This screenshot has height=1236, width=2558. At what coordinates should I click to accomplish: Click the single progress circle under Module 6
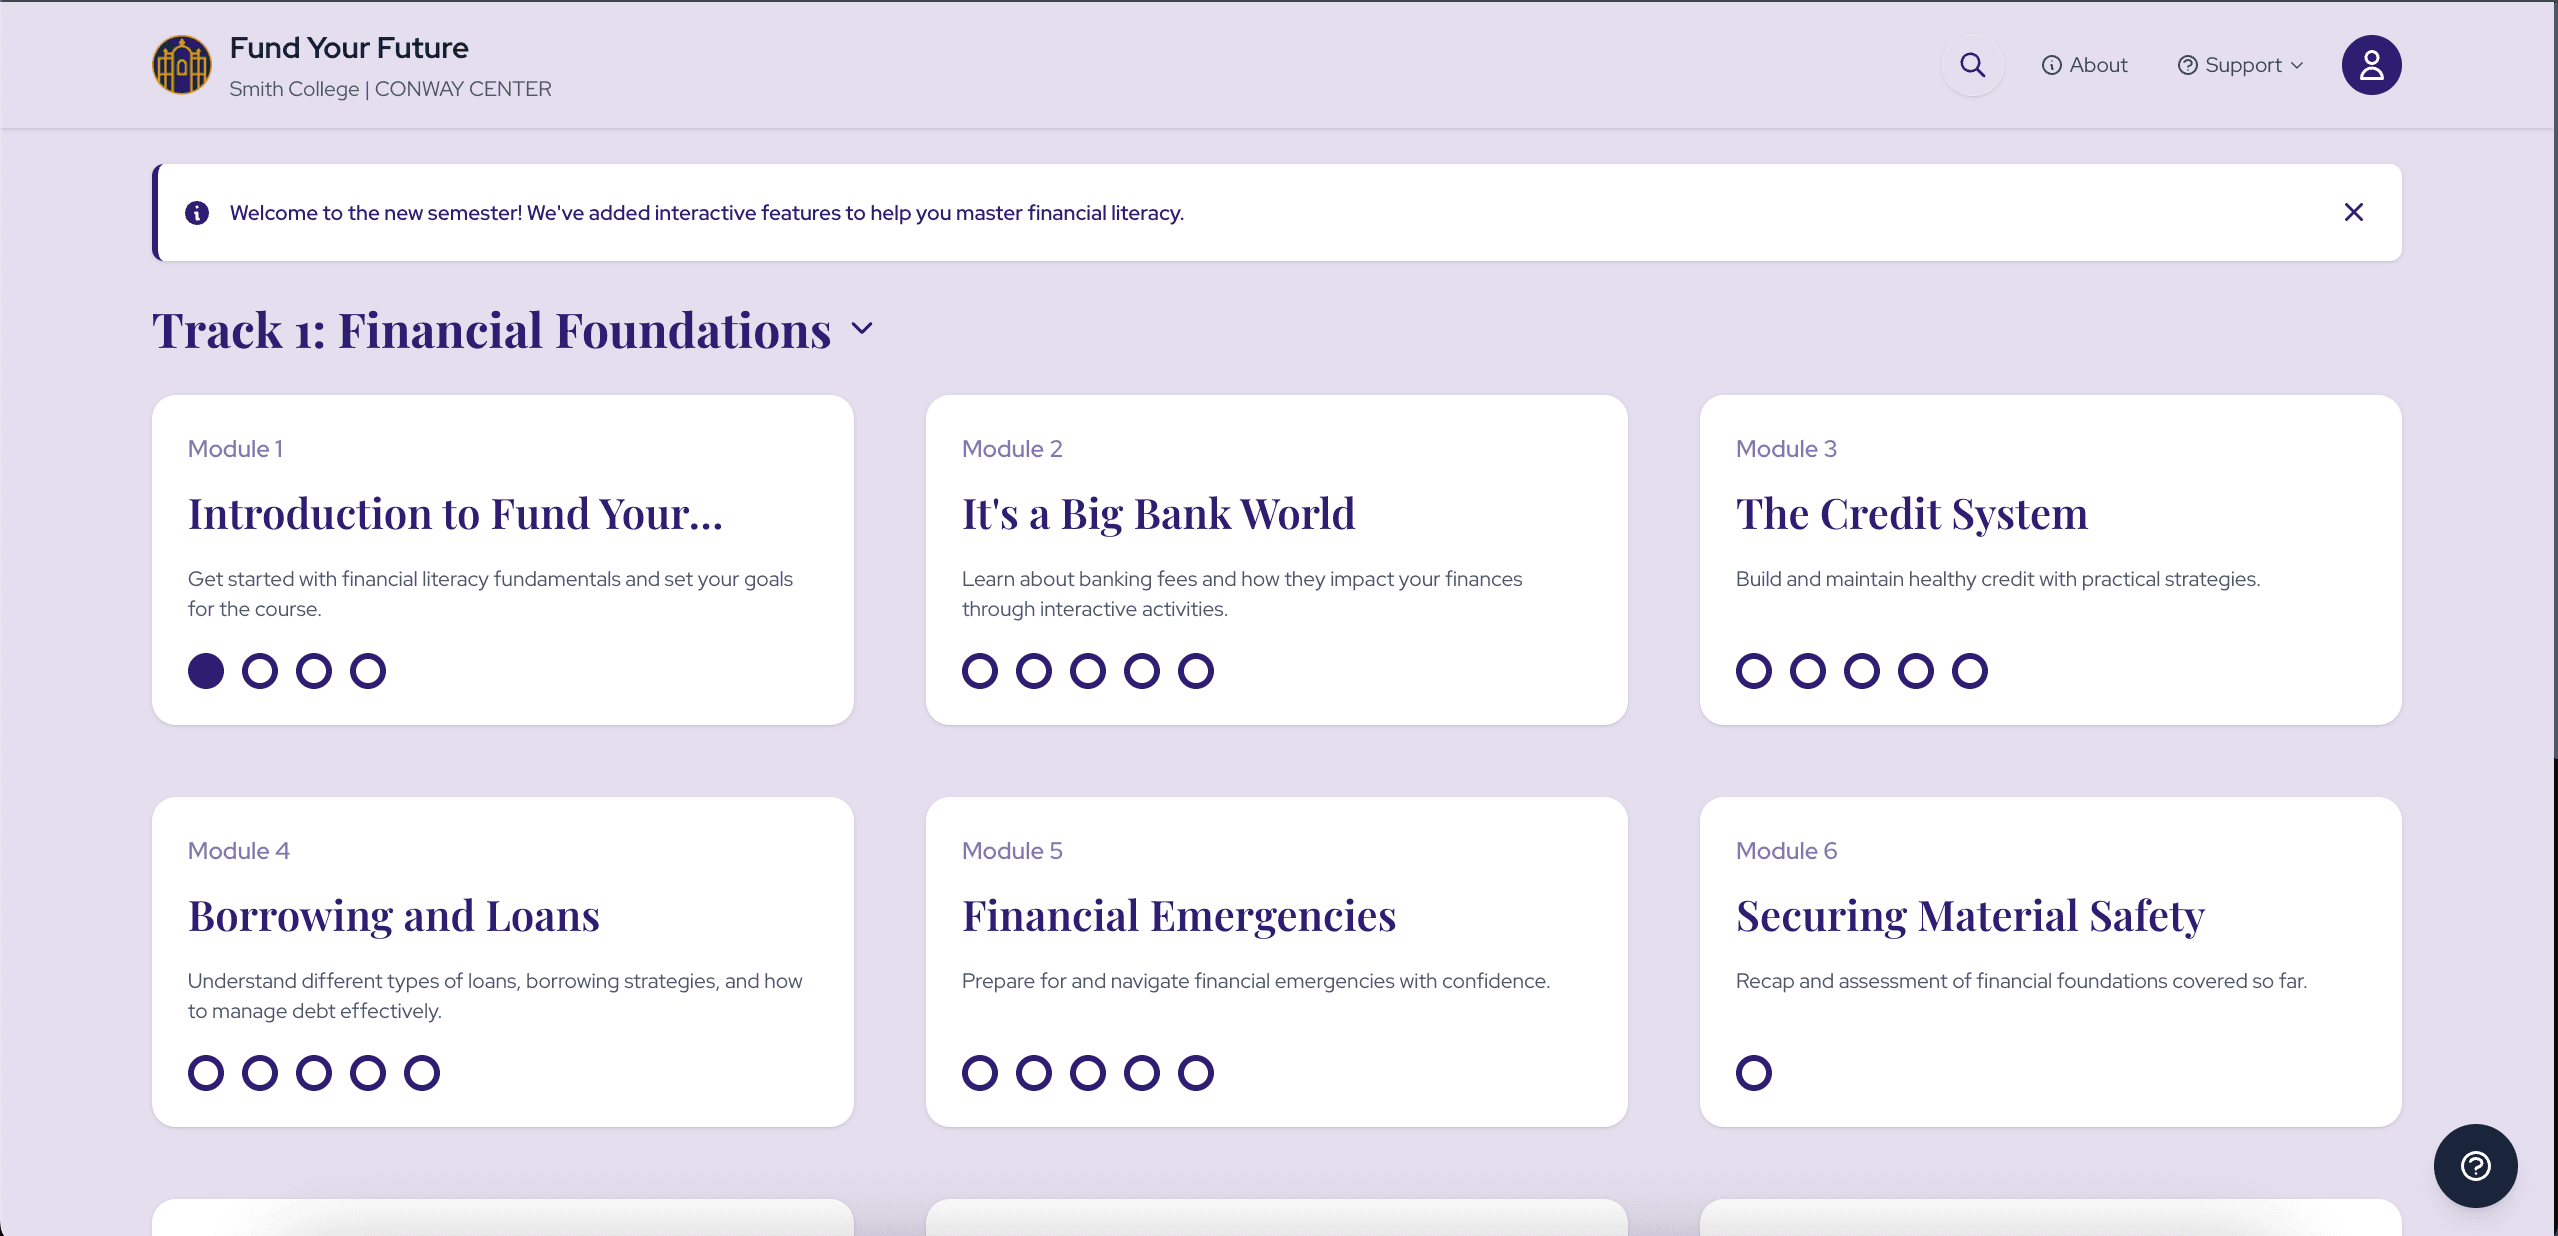click(1754, 1073)
